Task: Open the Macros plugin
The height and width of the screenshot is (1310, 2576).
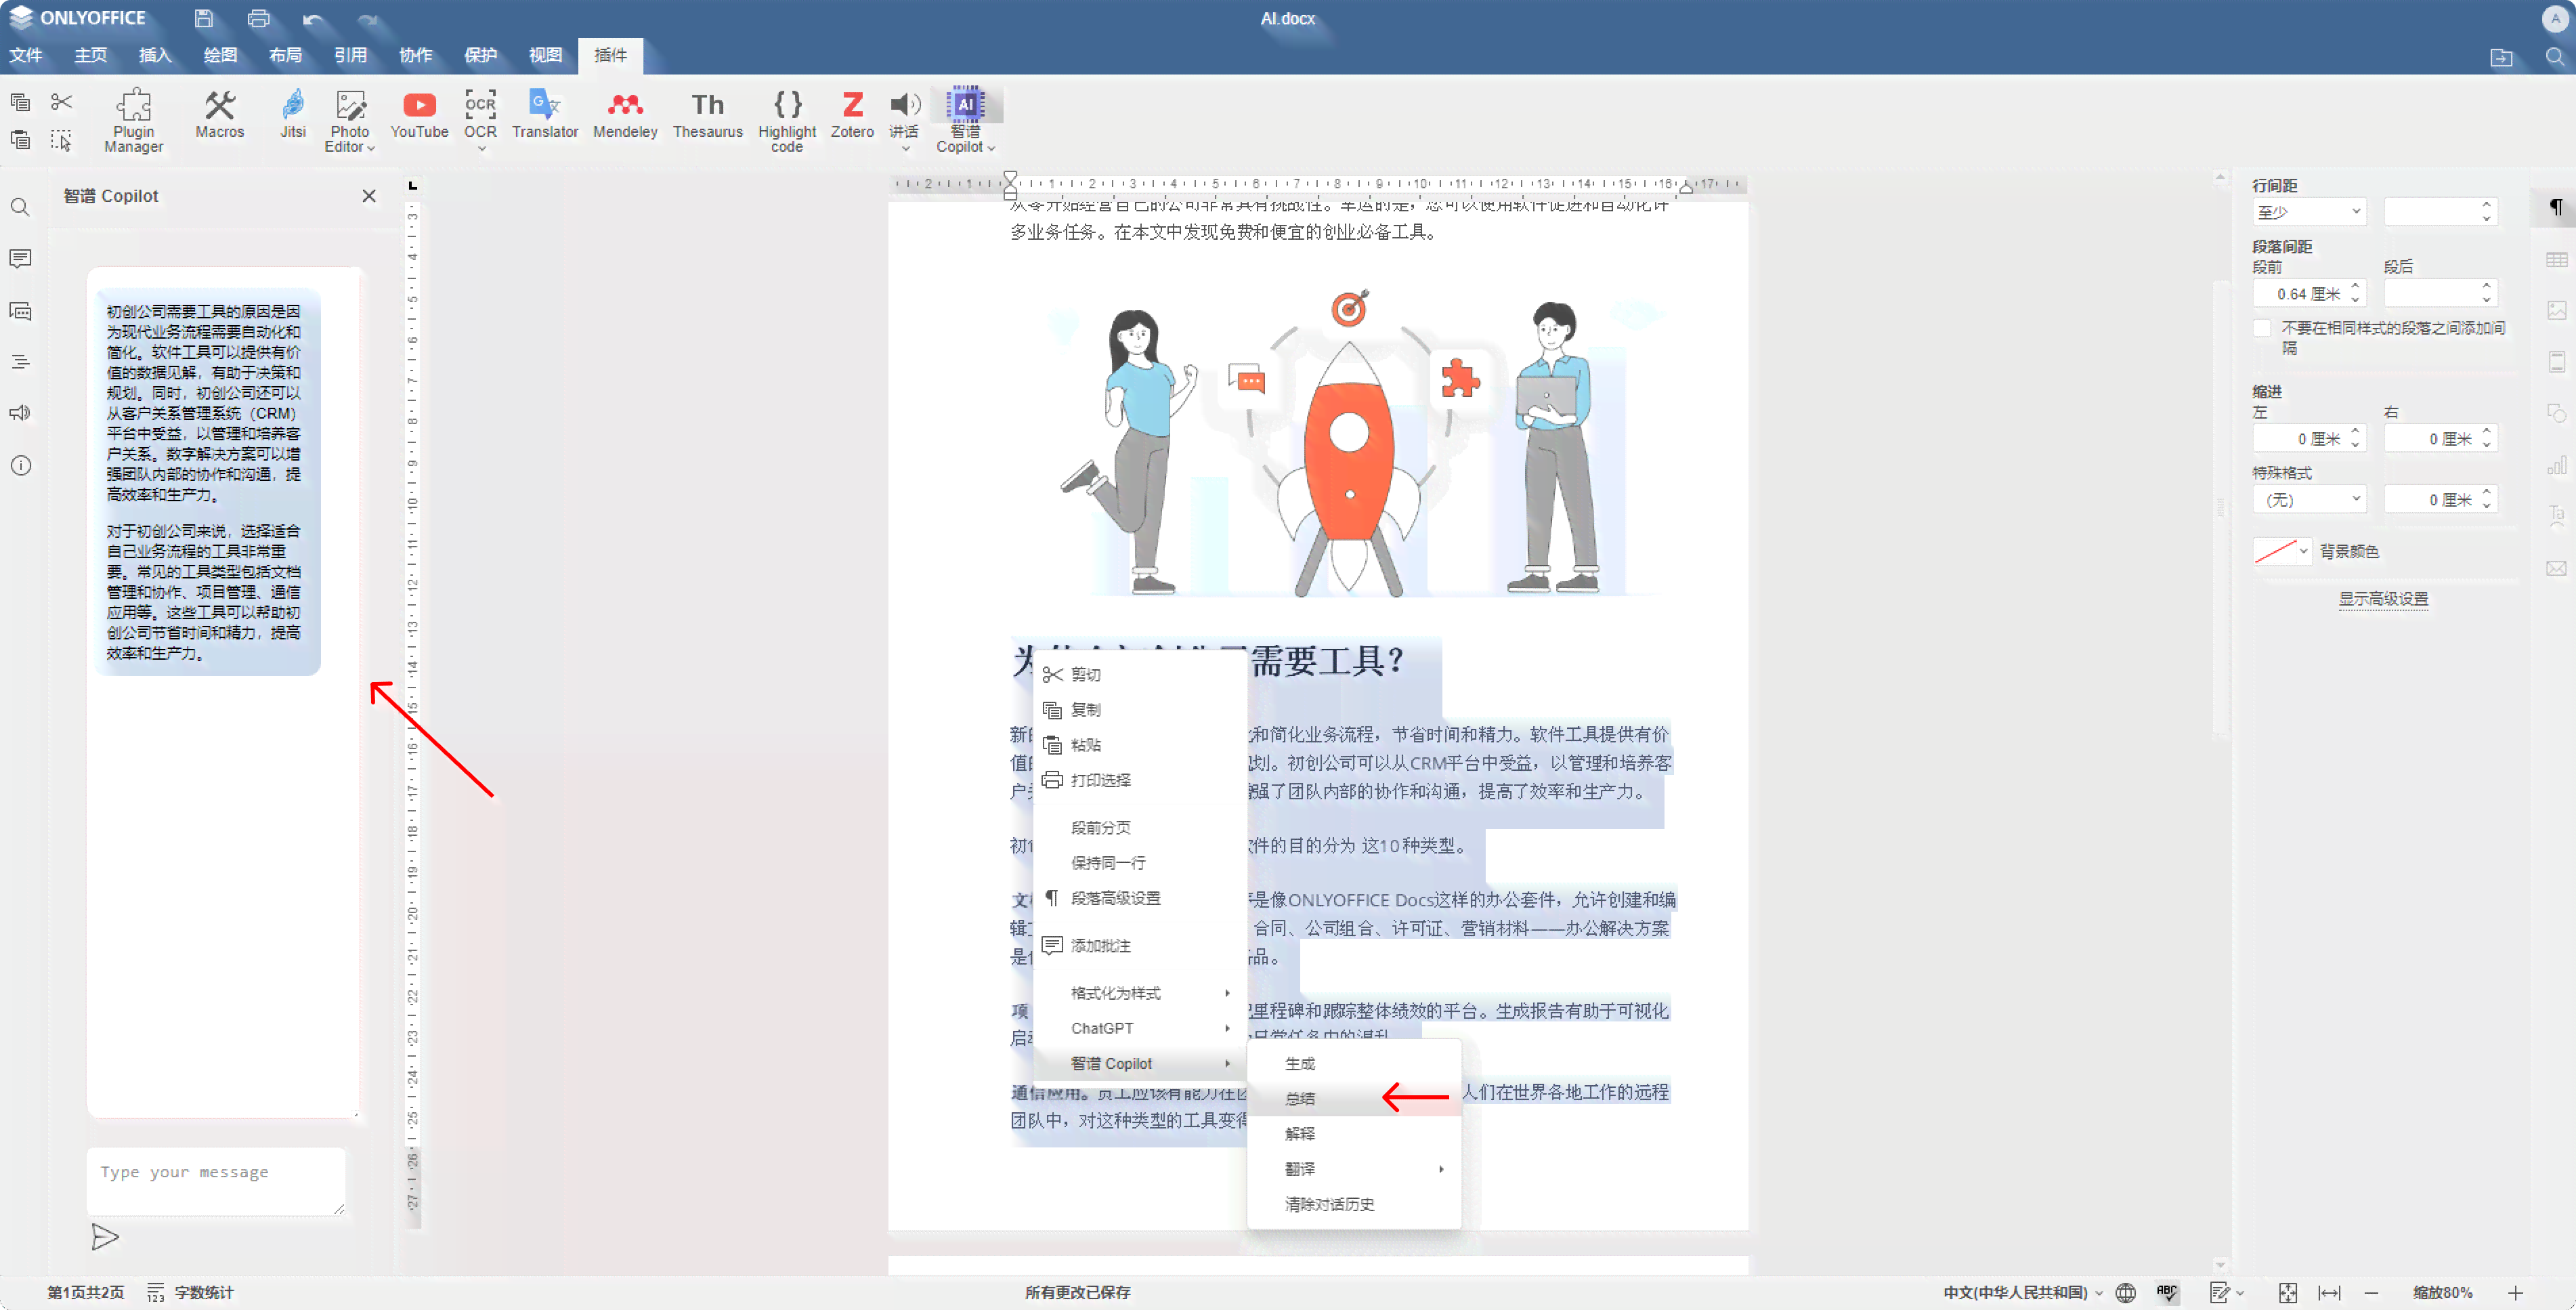Action: (x=219, y=113)
